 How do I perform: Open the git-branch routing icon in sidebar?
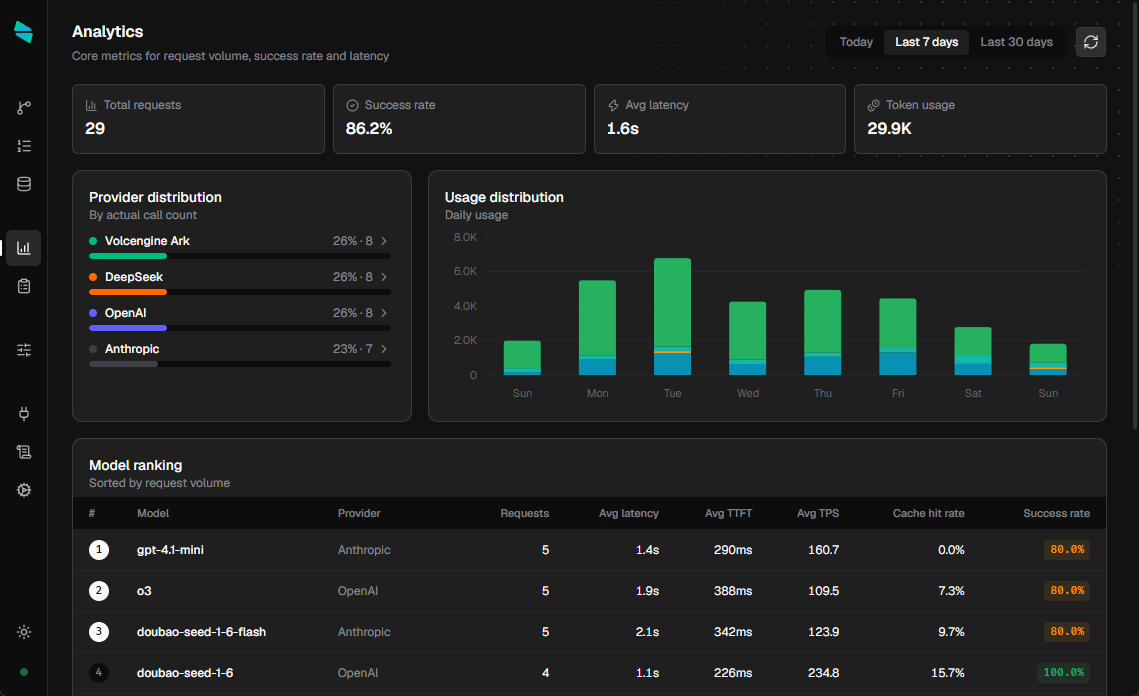[24, 108]
